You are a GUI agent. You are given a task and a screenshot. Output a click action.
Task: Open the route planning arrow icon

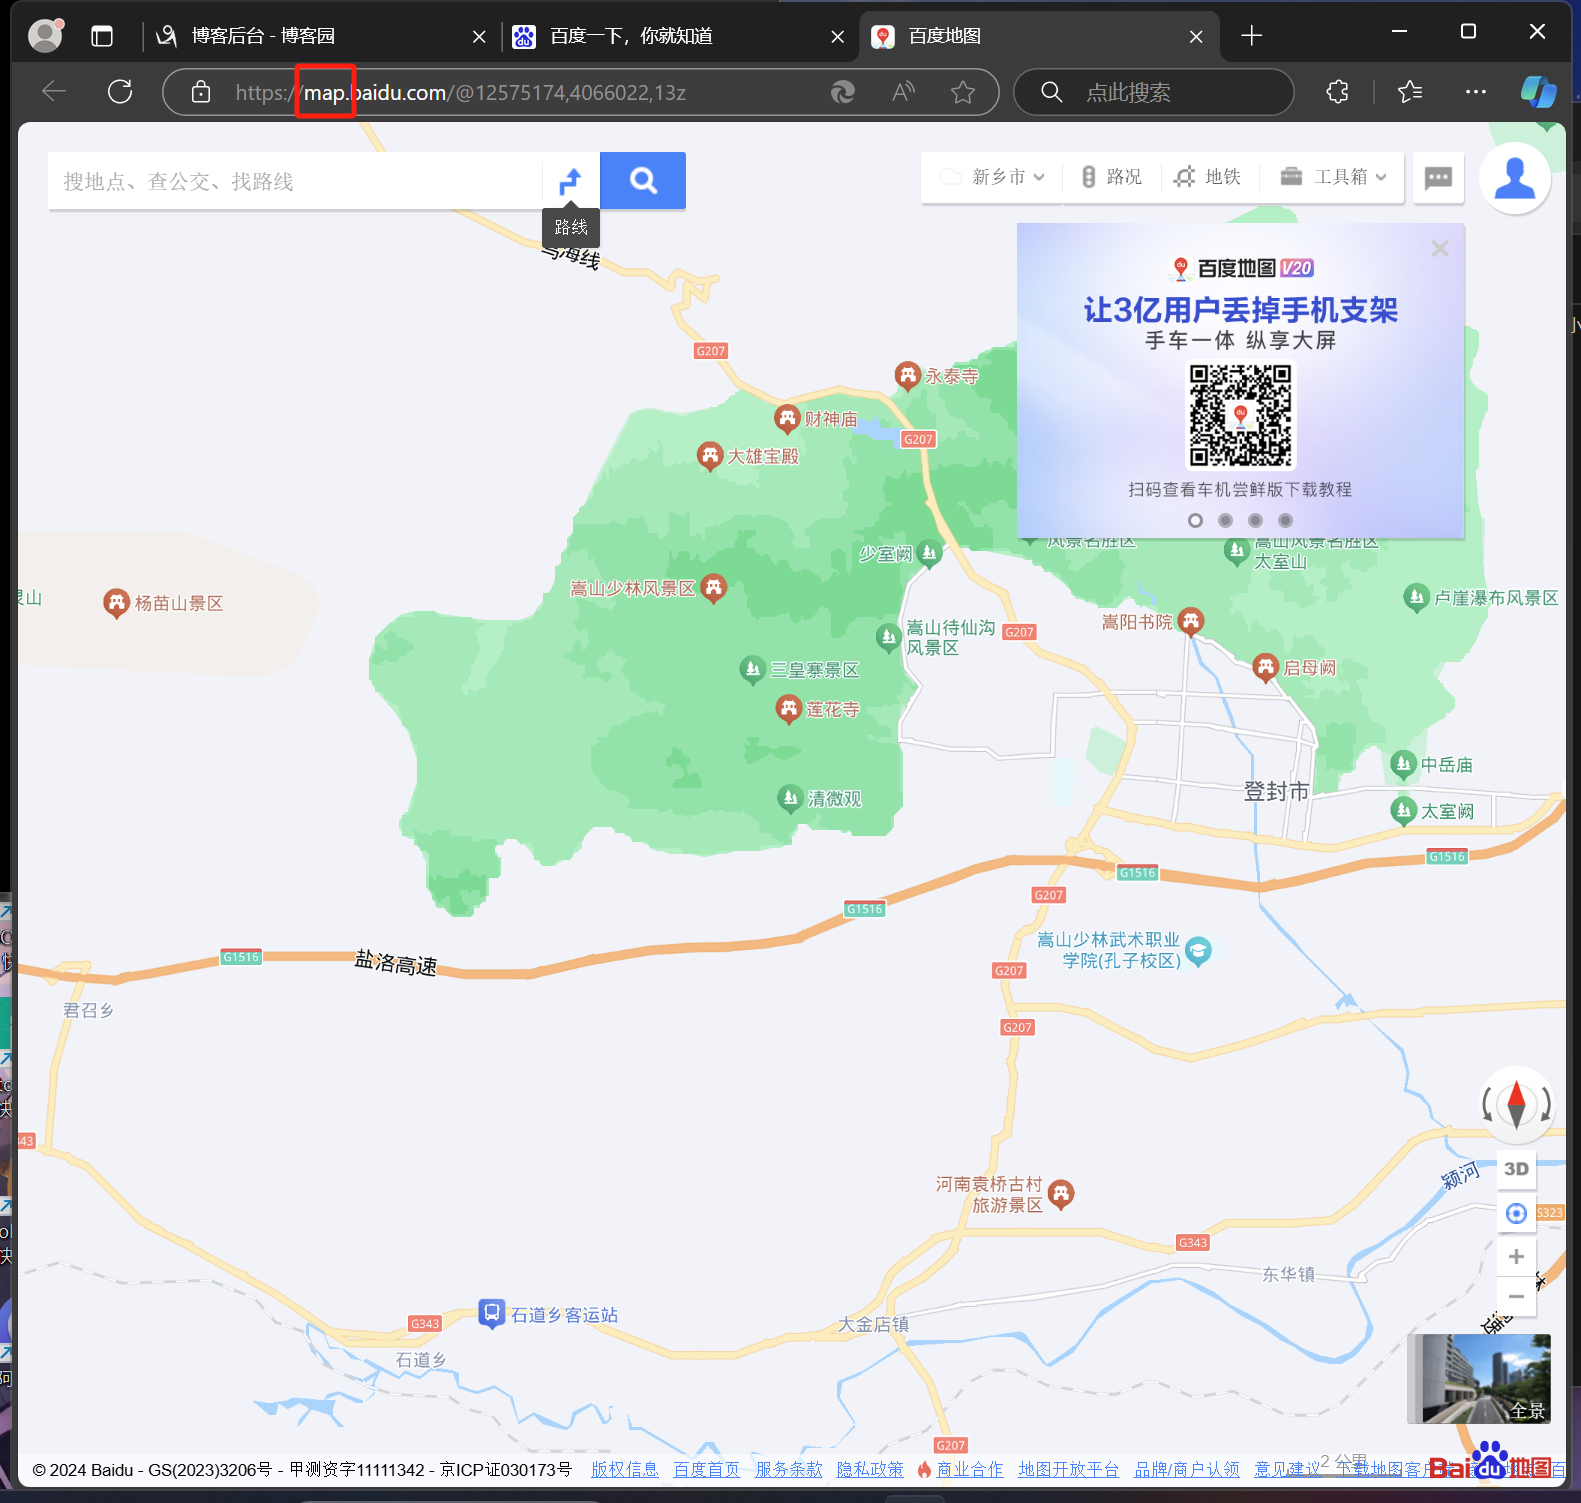(x=570, y=181)
